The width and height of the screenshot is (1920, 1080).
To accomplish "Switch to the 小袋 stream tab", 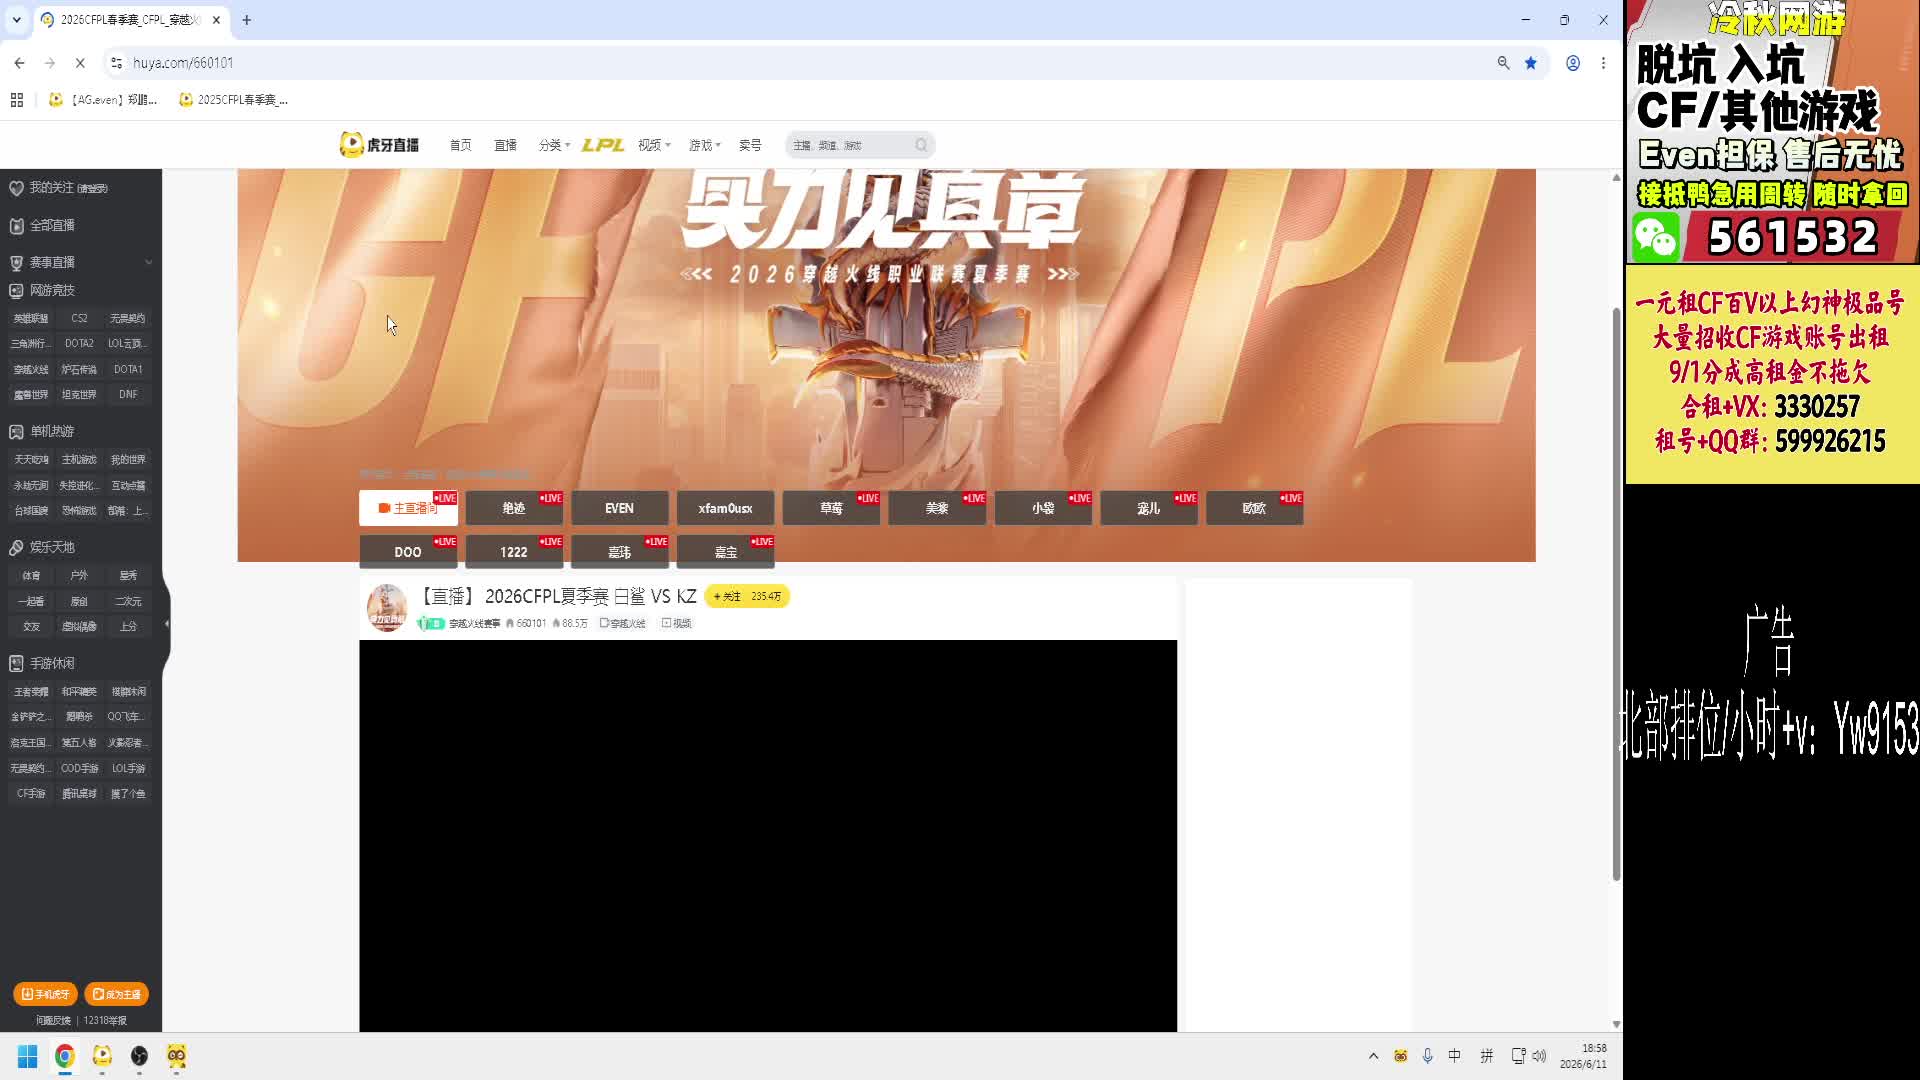I will point(1043,508).
